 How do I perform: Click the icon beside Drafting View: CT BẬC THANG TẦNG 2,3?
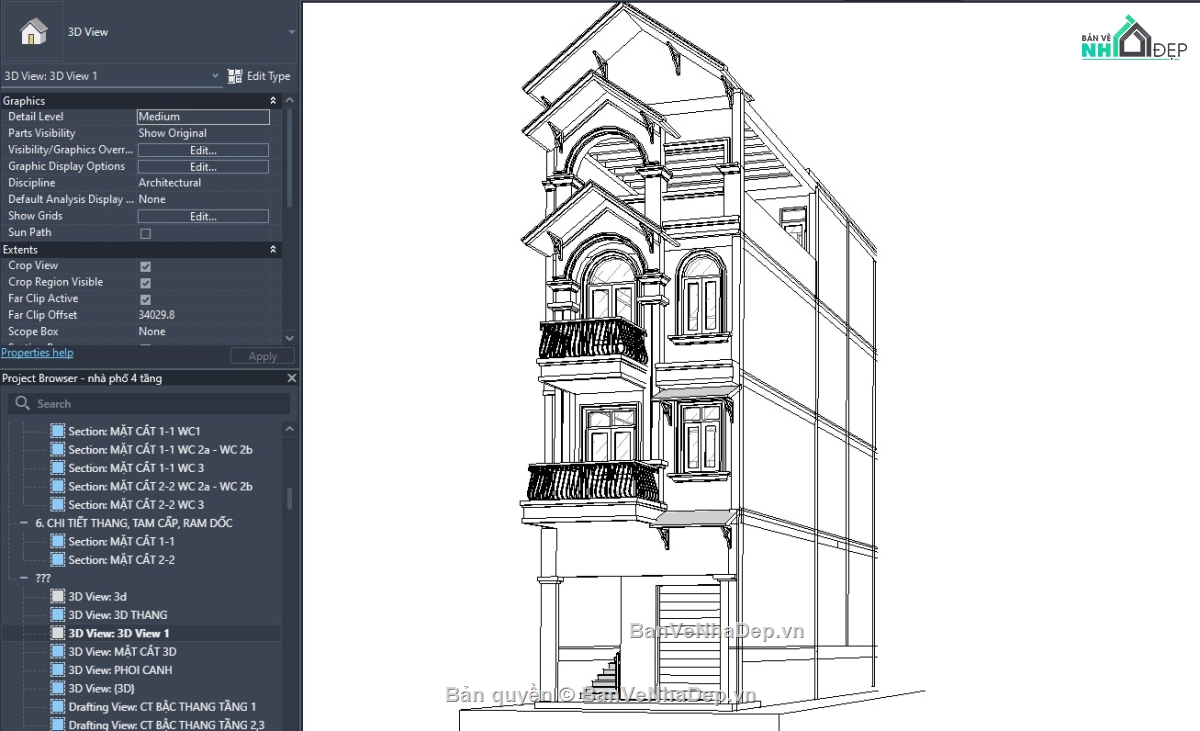coord(57,725)
